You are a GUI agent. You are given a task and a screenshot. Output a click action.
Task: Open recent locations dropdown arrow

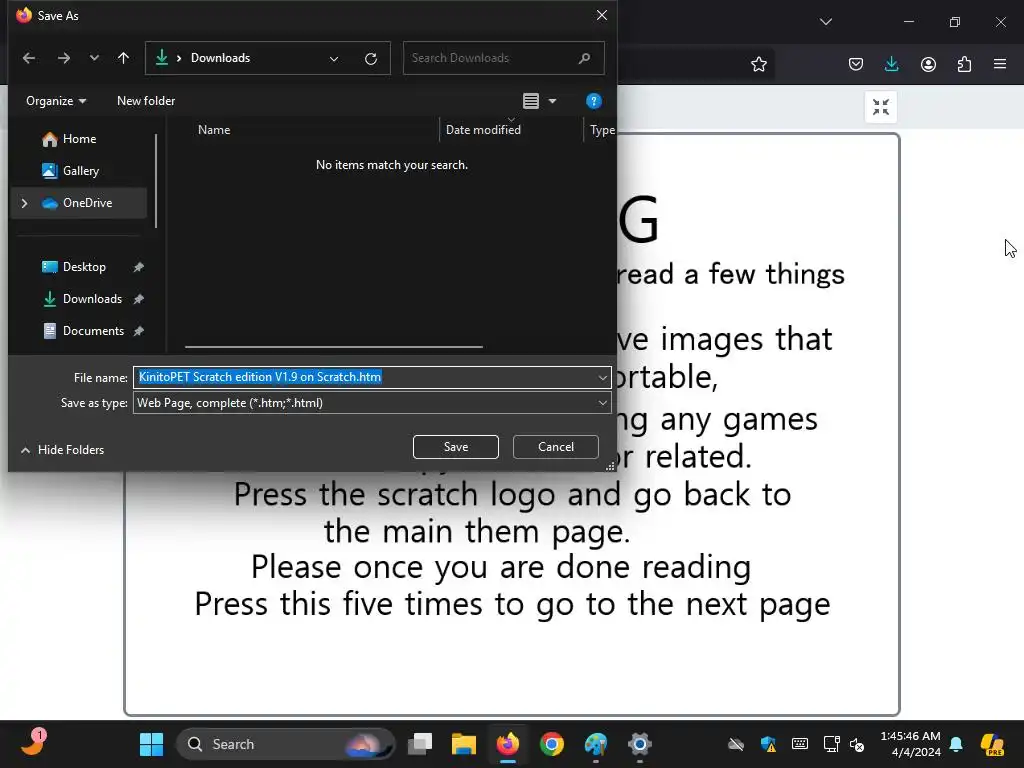94,58
